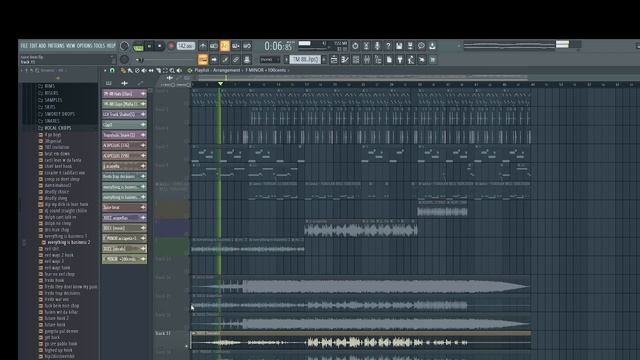Select Trapaholic Snare in picker panel
The height and width of the screenshot is (360, 640).
(x=124, y=135)
